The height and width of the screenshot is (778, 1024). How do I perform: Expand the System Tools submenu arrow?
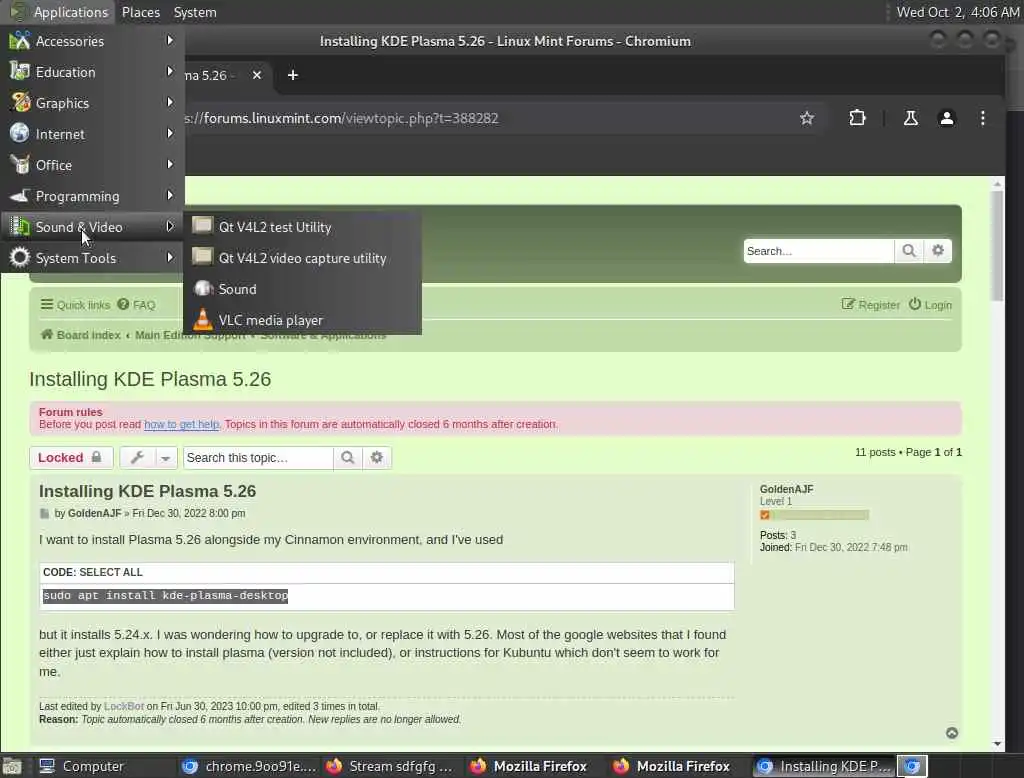[x=170, y=257]
